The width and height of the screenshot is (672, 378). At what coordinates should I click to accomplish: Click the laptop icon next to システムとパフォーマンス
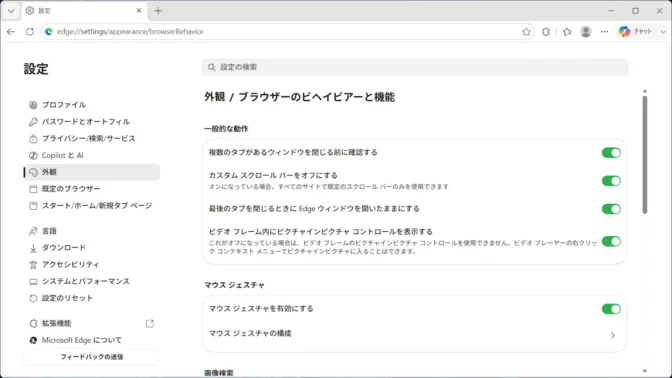point(33,282)
